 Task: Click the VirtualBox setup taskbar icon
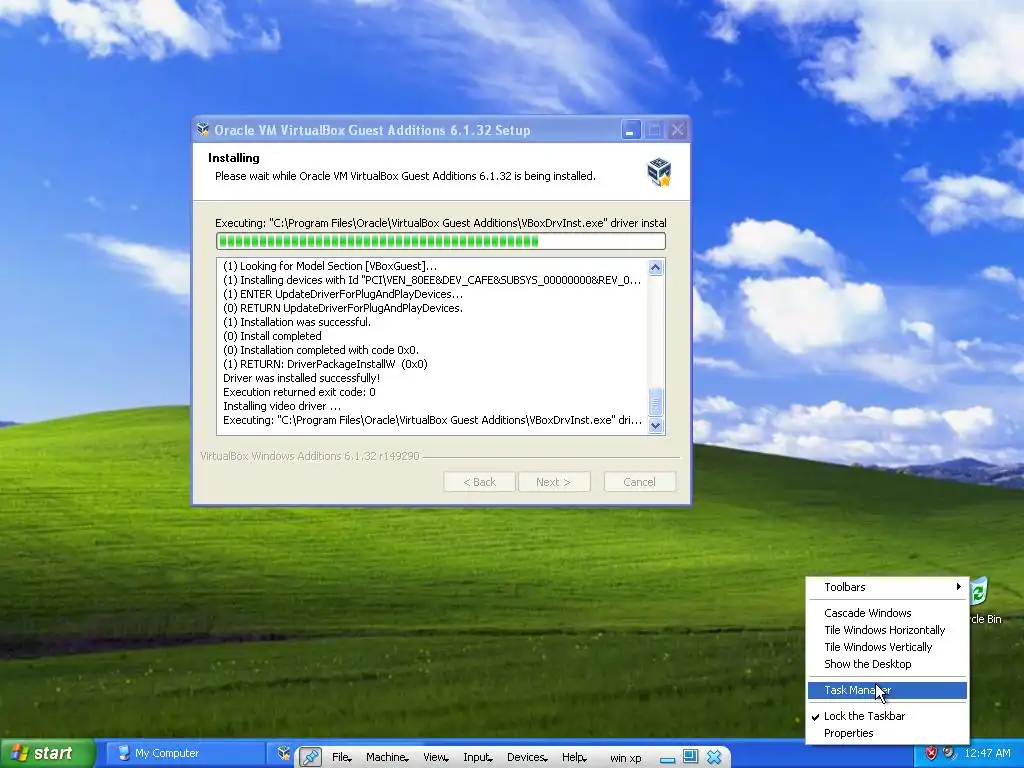[284, 753]
